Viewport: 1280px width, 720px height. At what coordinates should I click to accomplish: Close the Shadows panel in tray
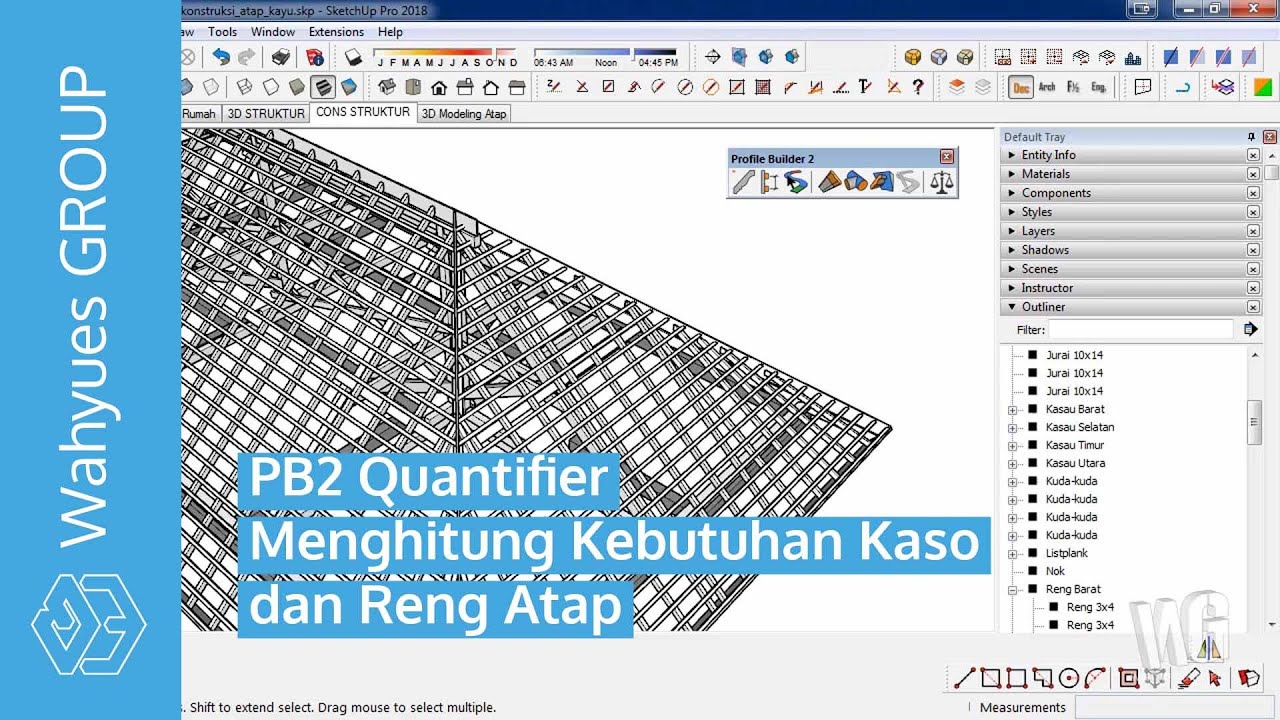[1253, 250]
